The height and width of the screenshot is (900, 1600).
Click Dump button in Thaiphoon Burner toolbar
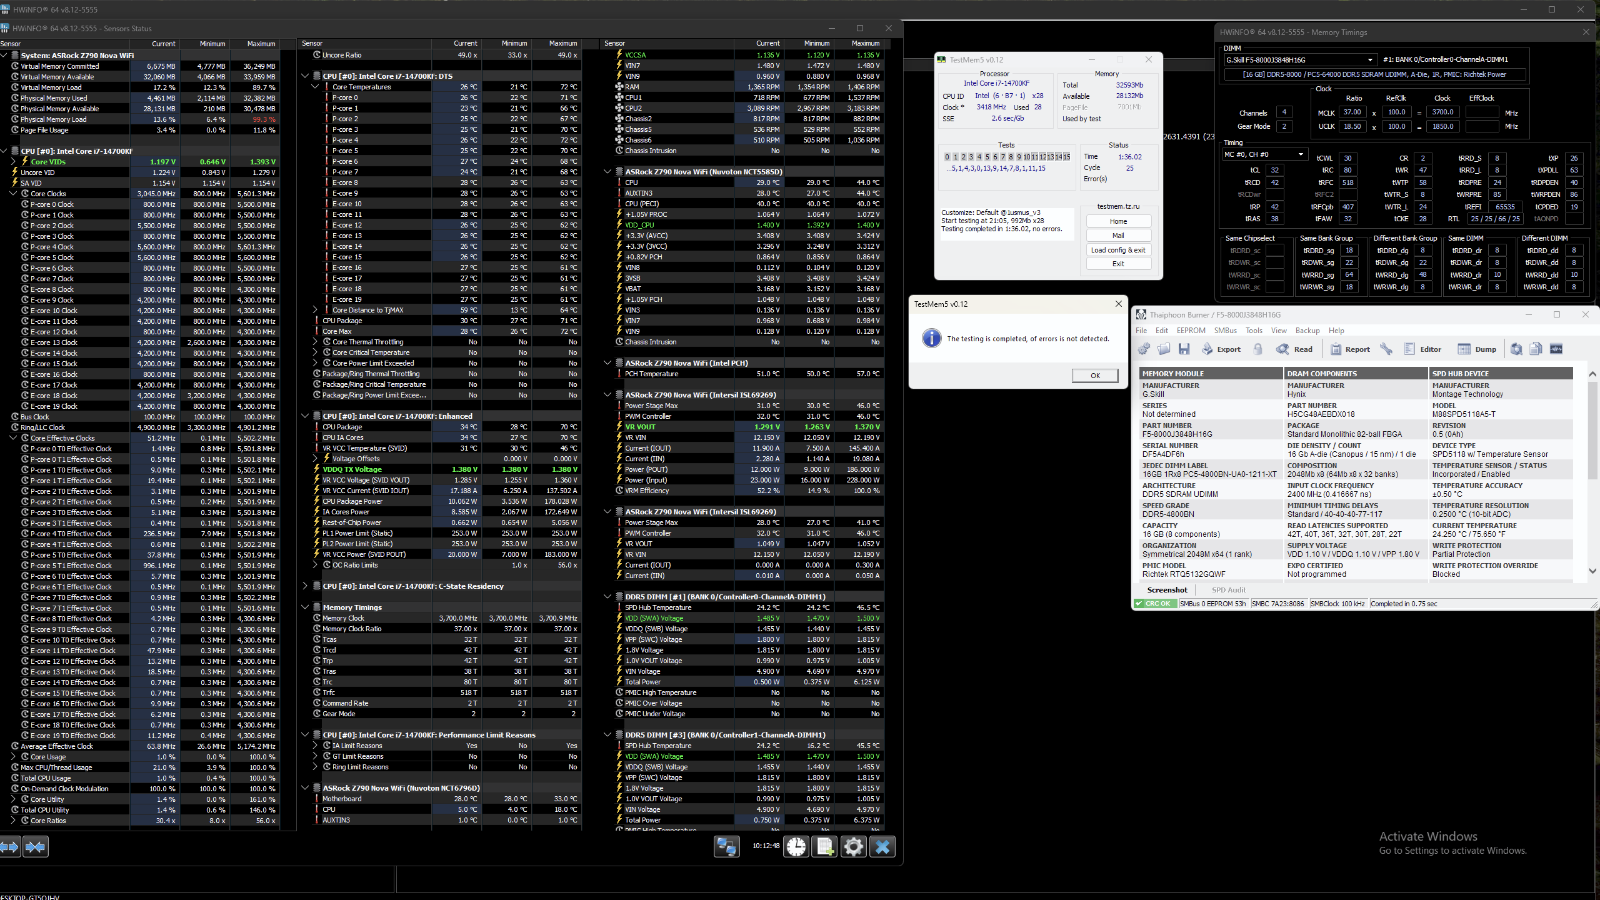pos(1477,349)
